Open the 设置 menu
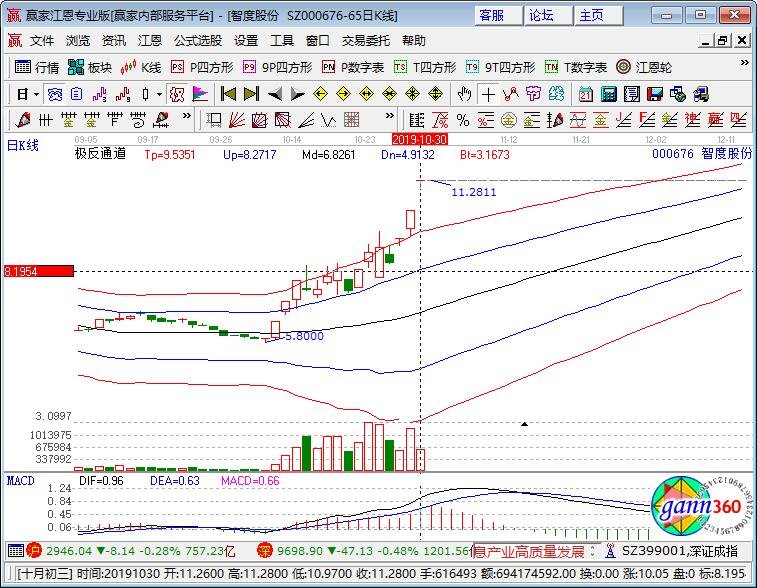The image size is (757, 588). (246, 41)
